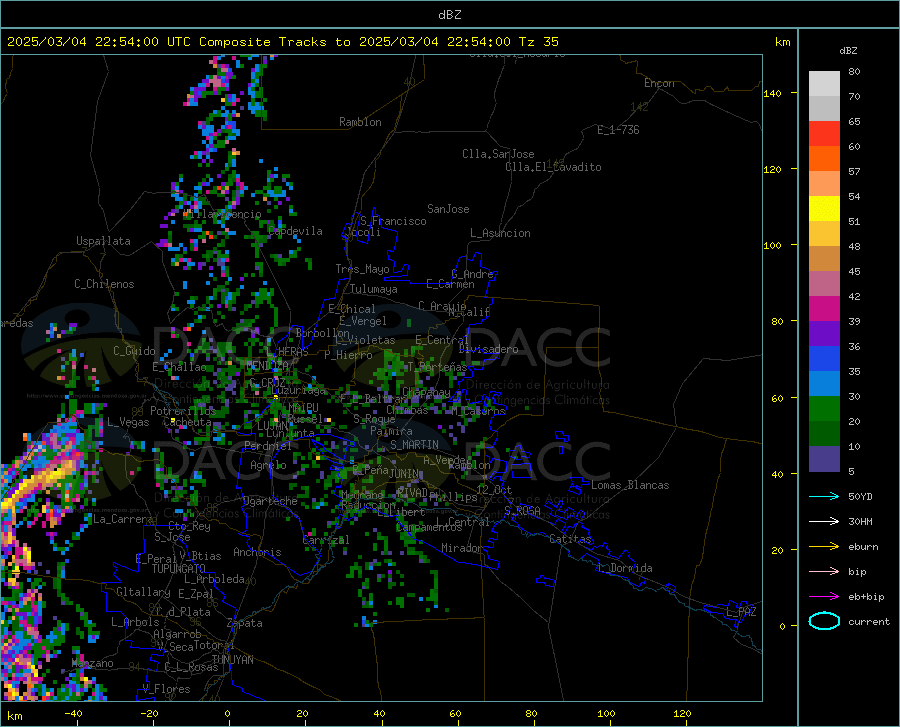Image resolution: width=900 pixels, height=727 pixels.
Task: Click the Anchoris map label
Action: point(257,552)
